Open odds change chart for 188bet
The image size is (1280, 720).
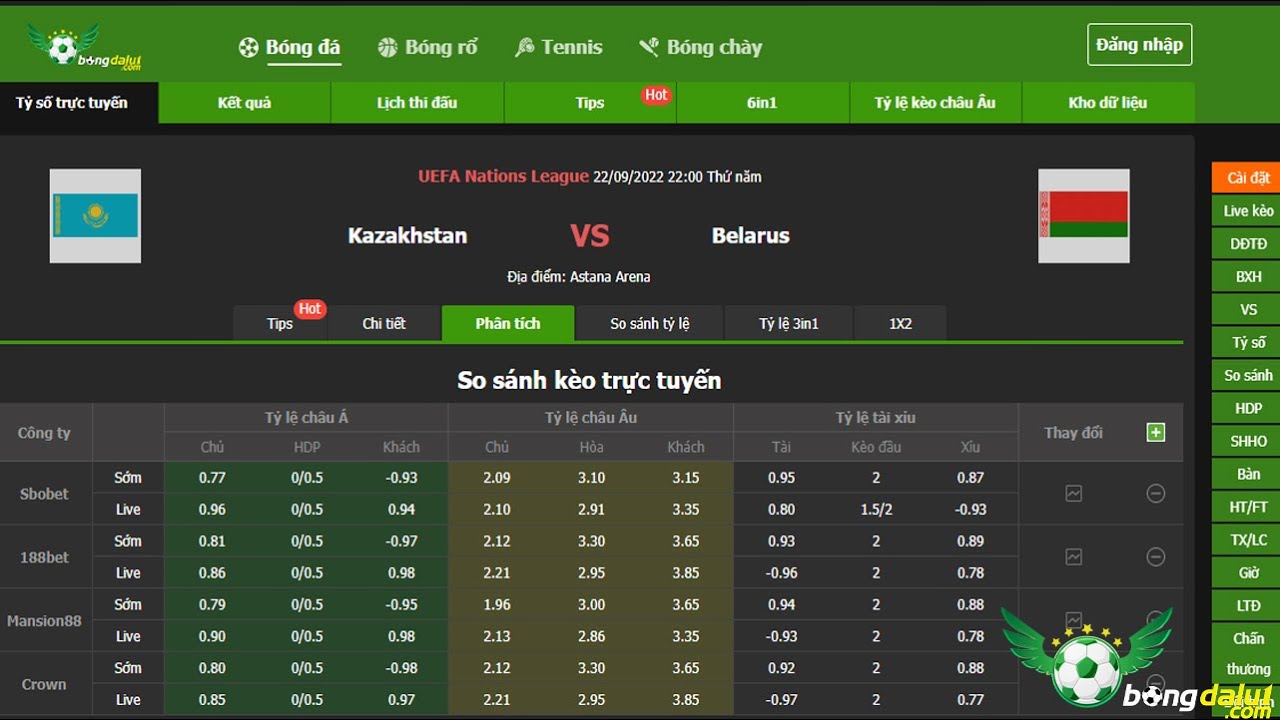1074,557
